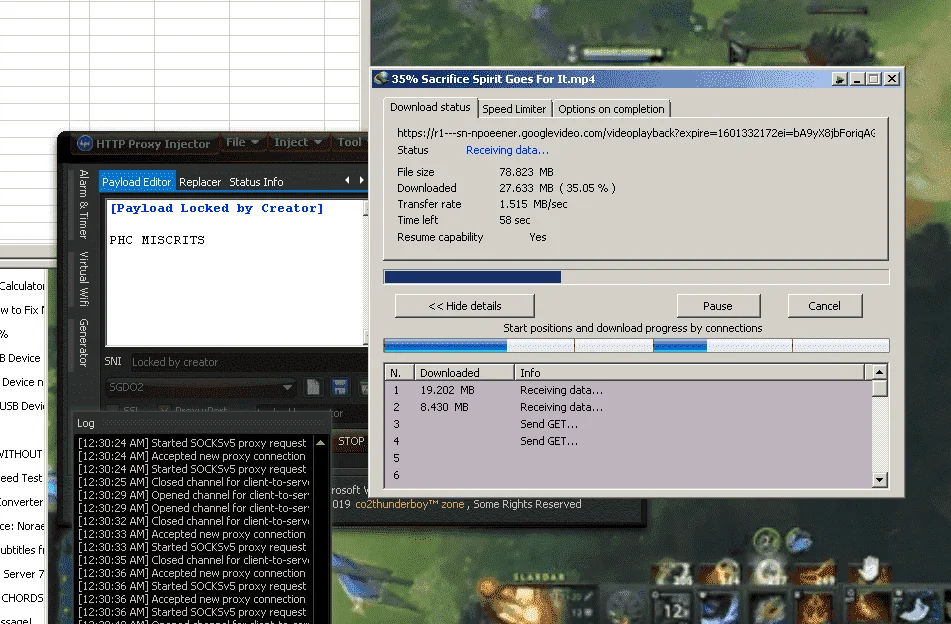This screenshot has height=624, width=951.
Task: Click the N. column header
Action: (x=400, y=372)
